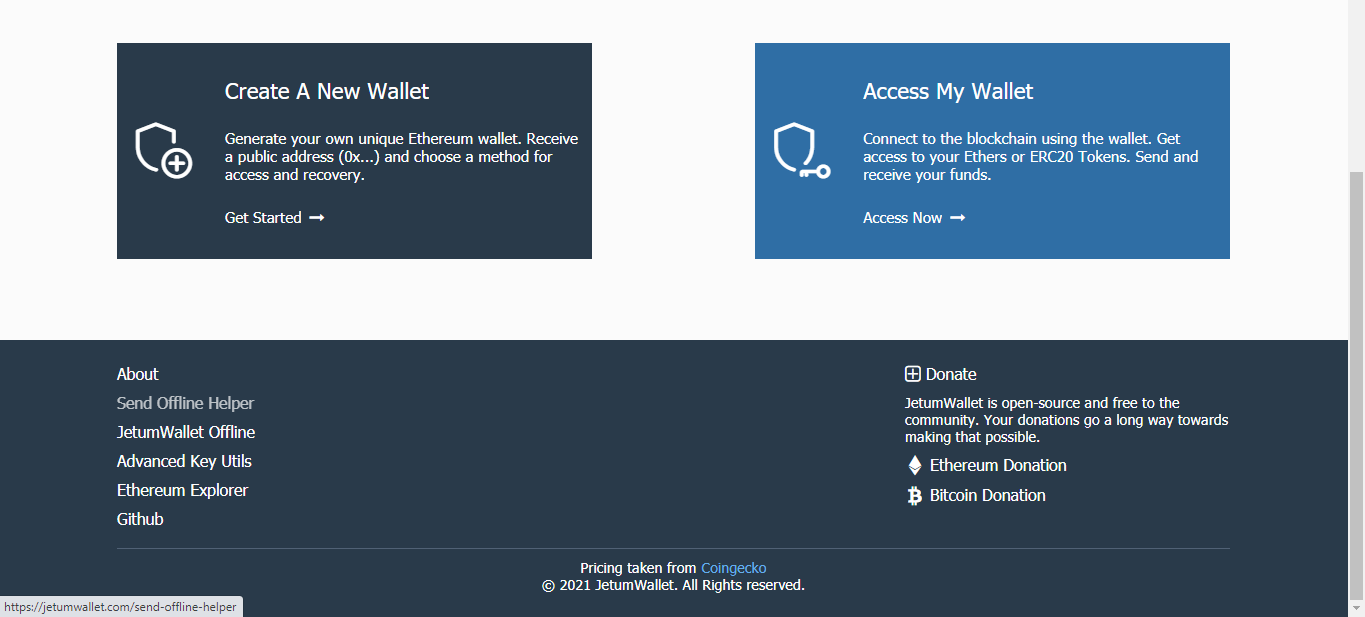Click the scrollbar down arrow
Viewport: 1365px width, 617px height.
pos(1357,608)
